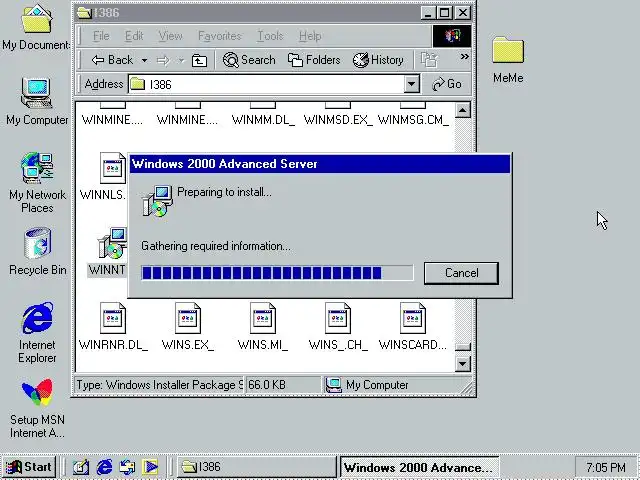Click the 7:05 PM clock
Screen dimensions: 640x480
click(x=606, y=467)
